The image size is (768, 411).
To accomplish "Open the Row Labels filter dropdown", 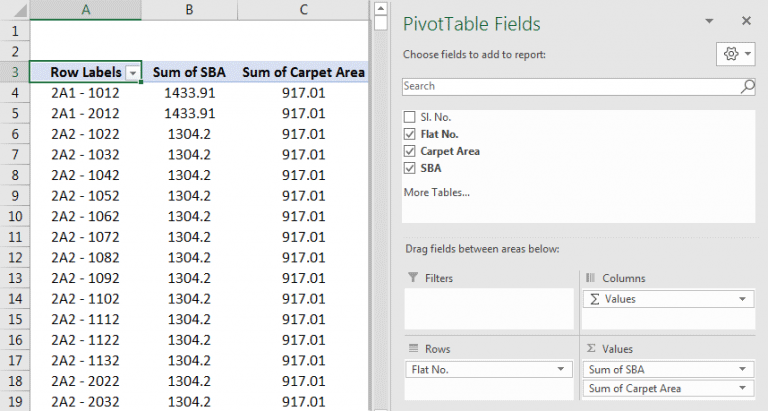I will [x=133, y=73].
